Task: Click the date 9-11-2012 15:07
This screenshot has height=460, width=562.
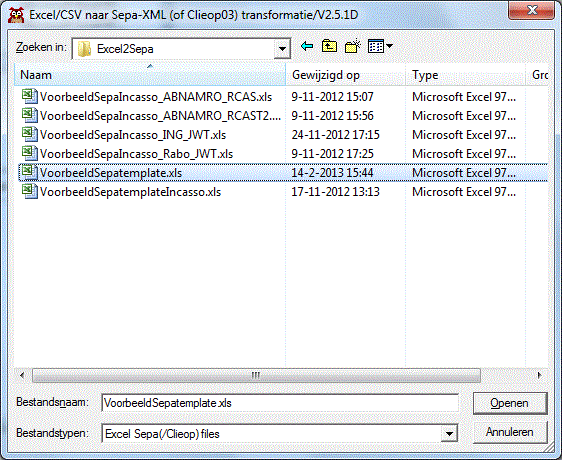Action: pos(332,97)
